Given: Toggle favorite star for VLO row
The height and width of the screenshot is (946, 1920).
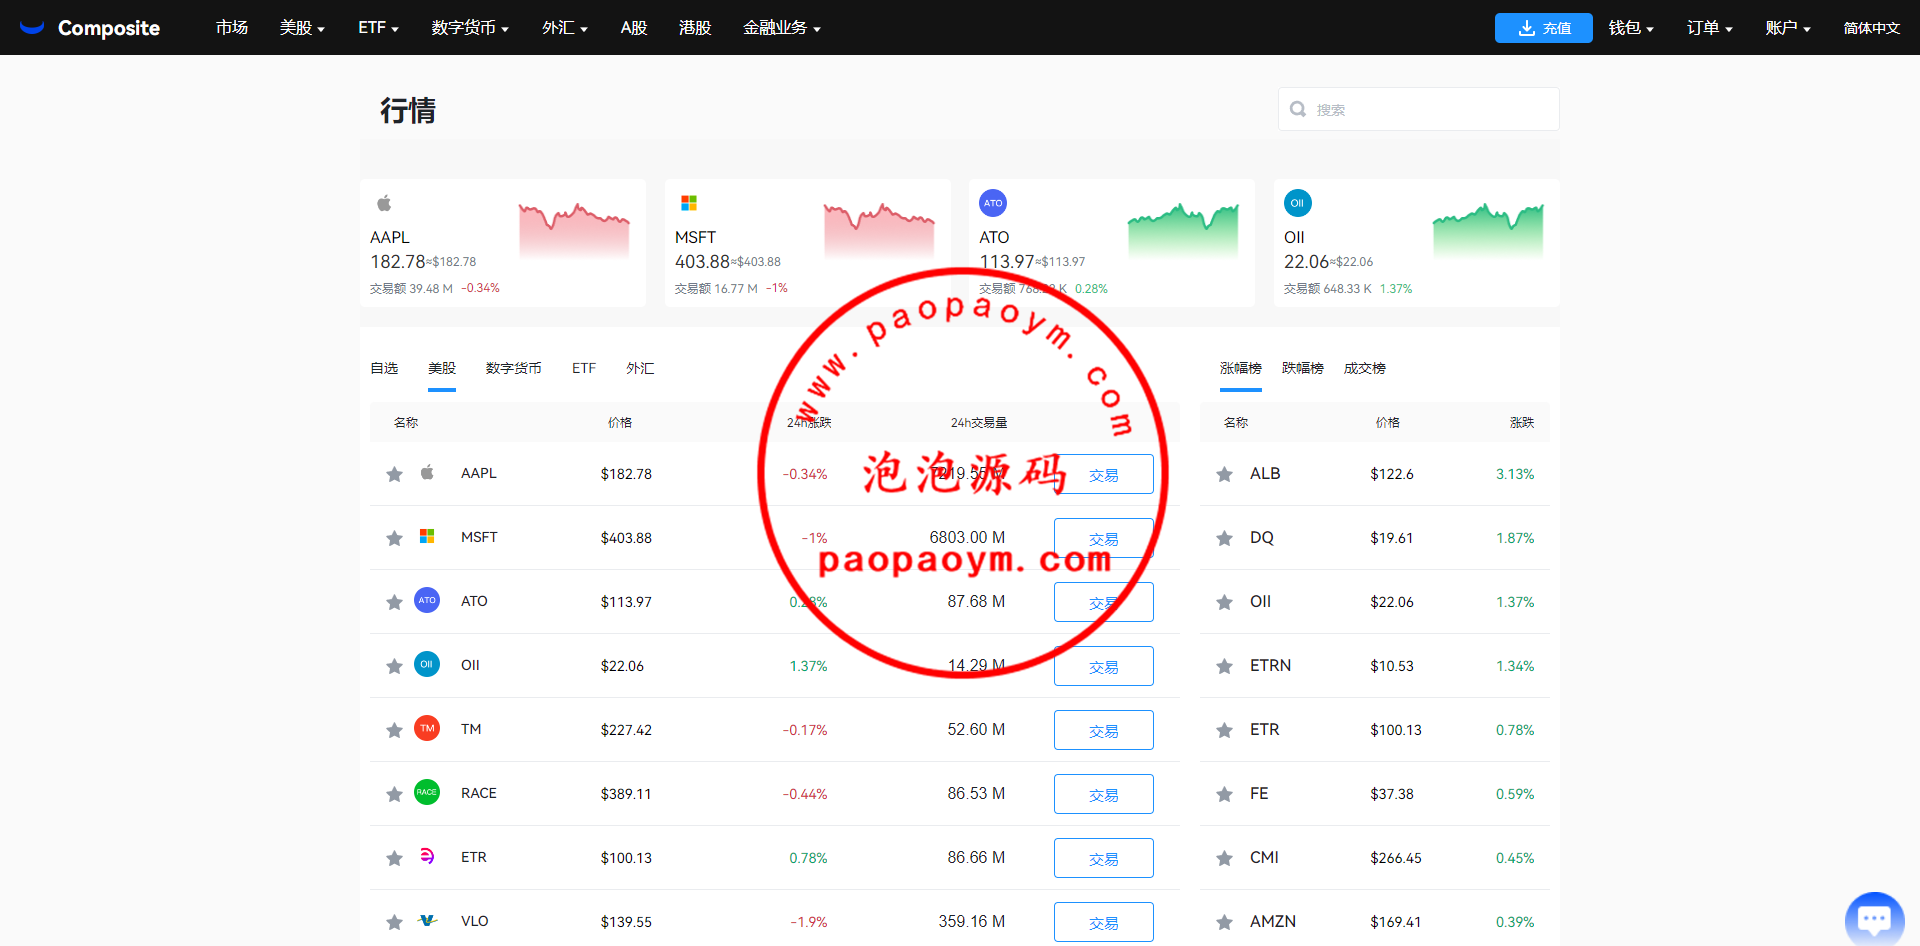Looking at the screenshot, I should (x=394, y=922).
